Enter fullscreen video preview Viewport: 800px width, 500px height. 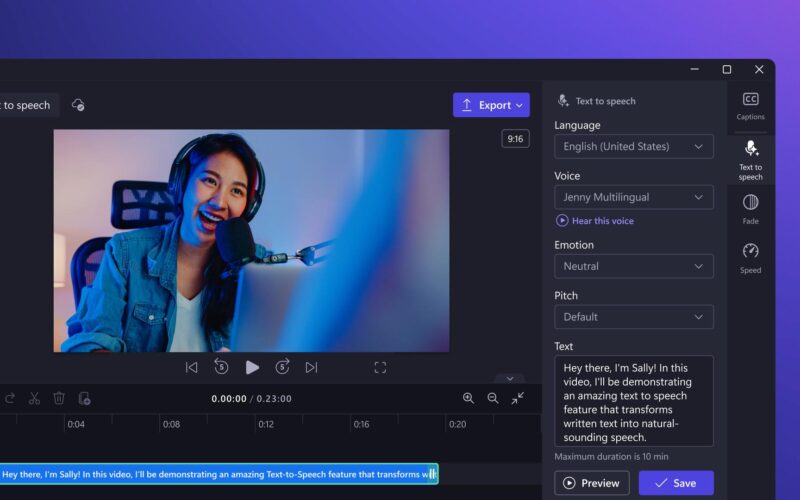pyautogui.click(x=380, y=368)
